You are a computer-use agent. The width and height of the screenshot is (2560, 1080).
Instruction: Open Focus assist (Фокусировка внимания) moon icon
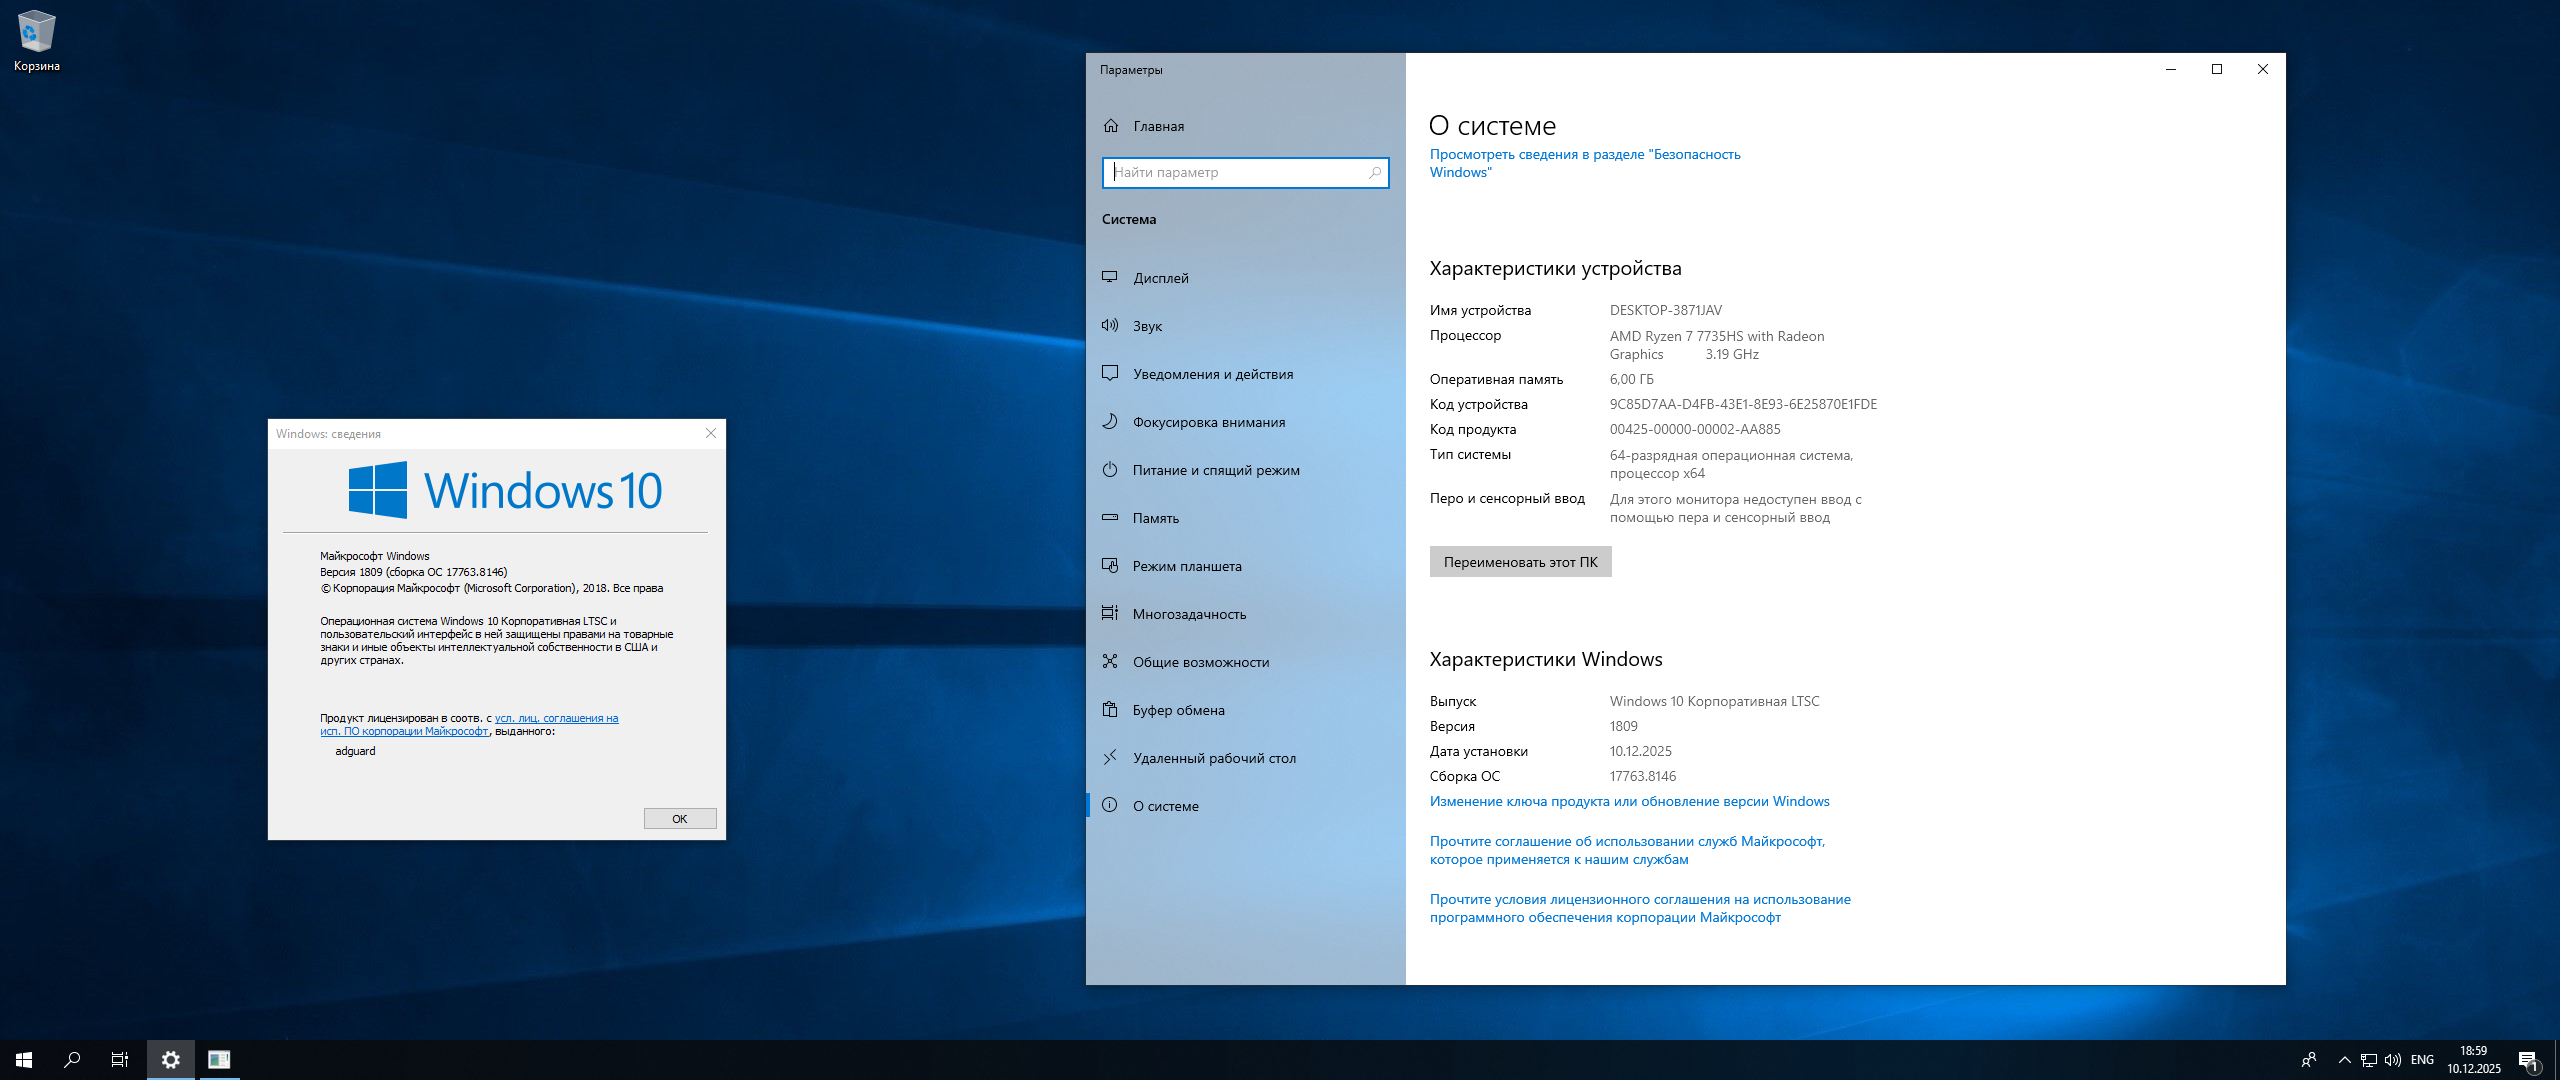pos(1110,421)
